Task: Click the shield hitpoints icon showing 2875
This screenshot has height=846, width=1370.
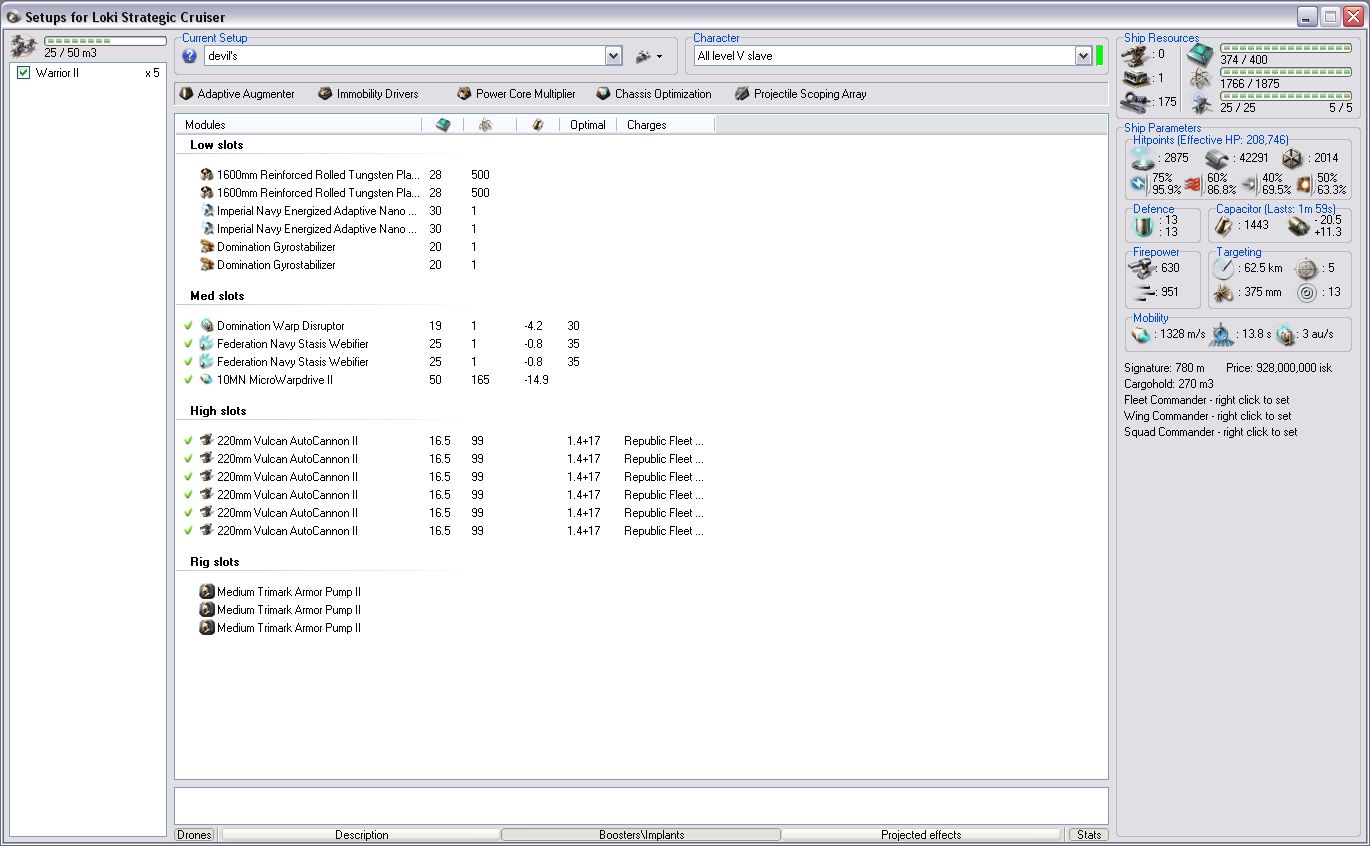Action: [x=1143, y=158]
